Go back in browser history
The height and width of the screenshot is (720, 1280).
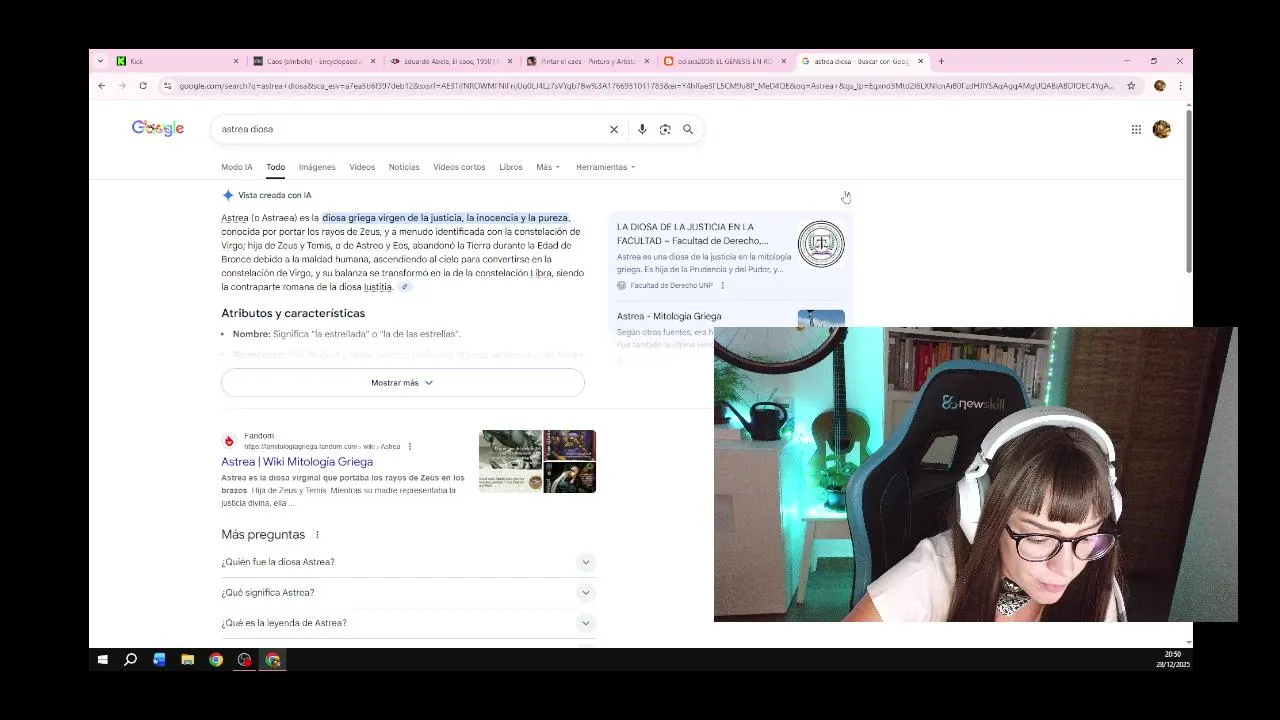102,86
